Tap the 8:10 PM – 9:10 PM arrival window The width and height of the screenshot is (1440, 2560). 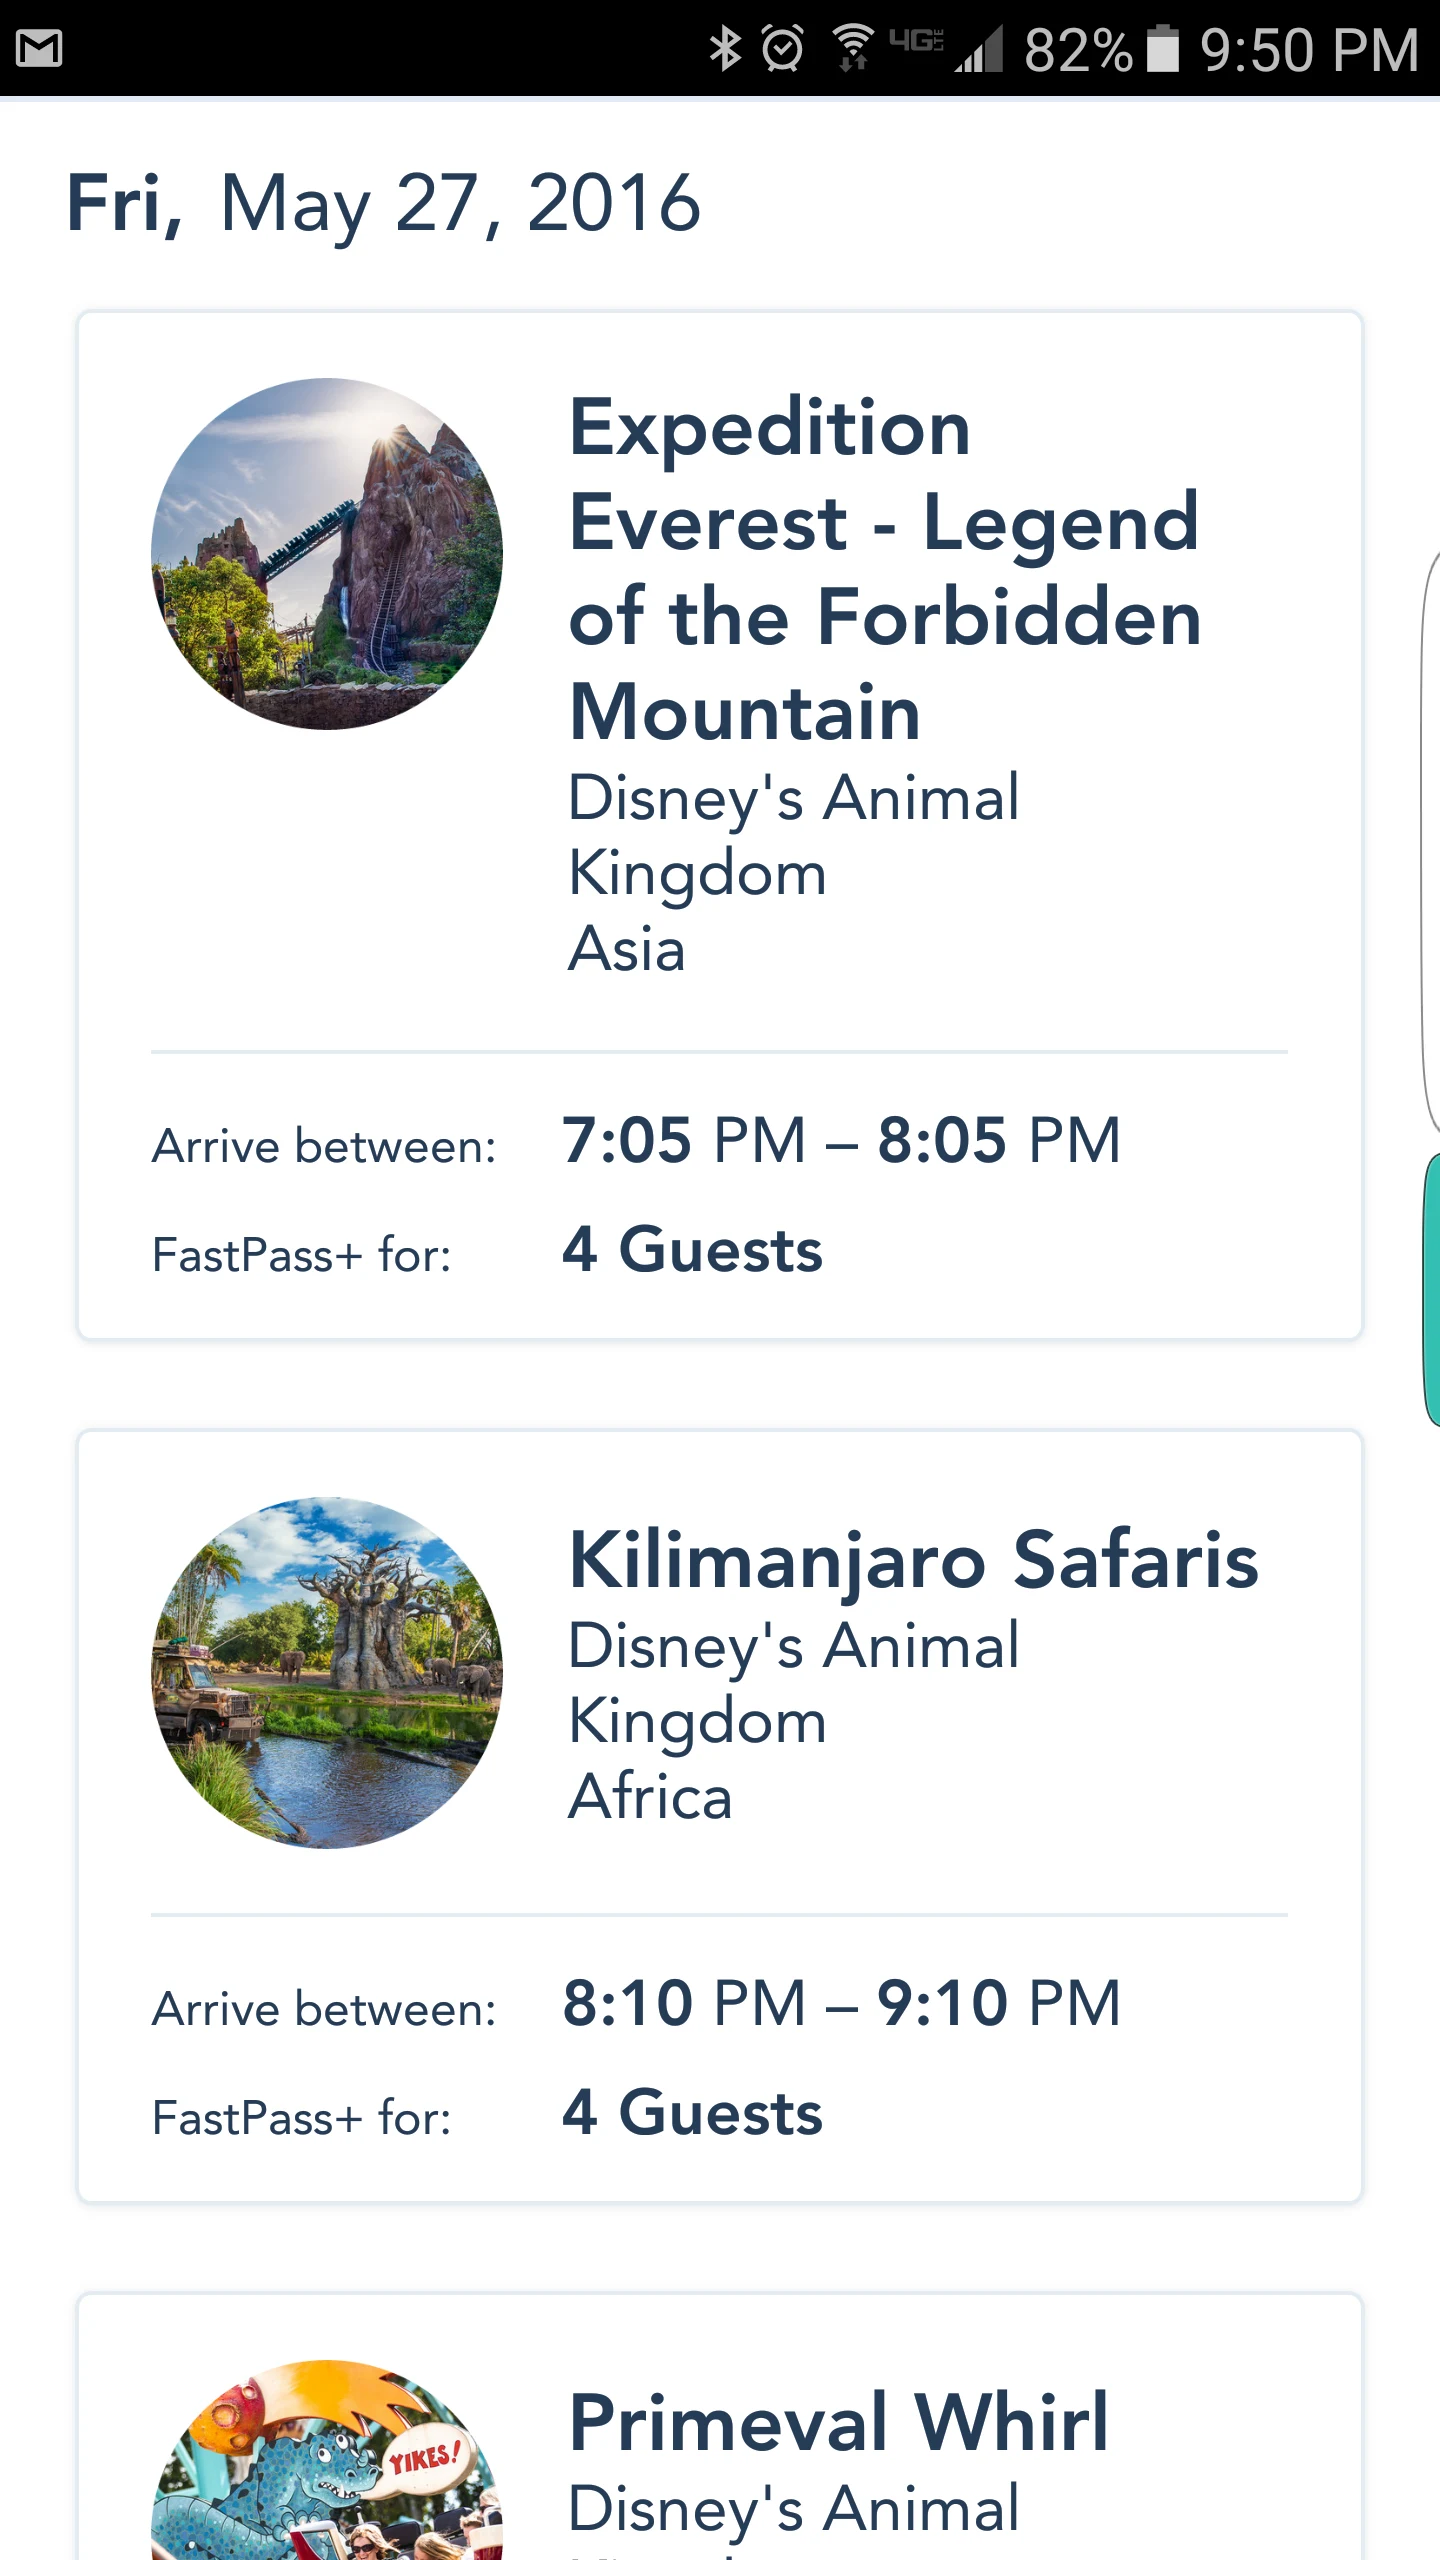click(841, 2003)
